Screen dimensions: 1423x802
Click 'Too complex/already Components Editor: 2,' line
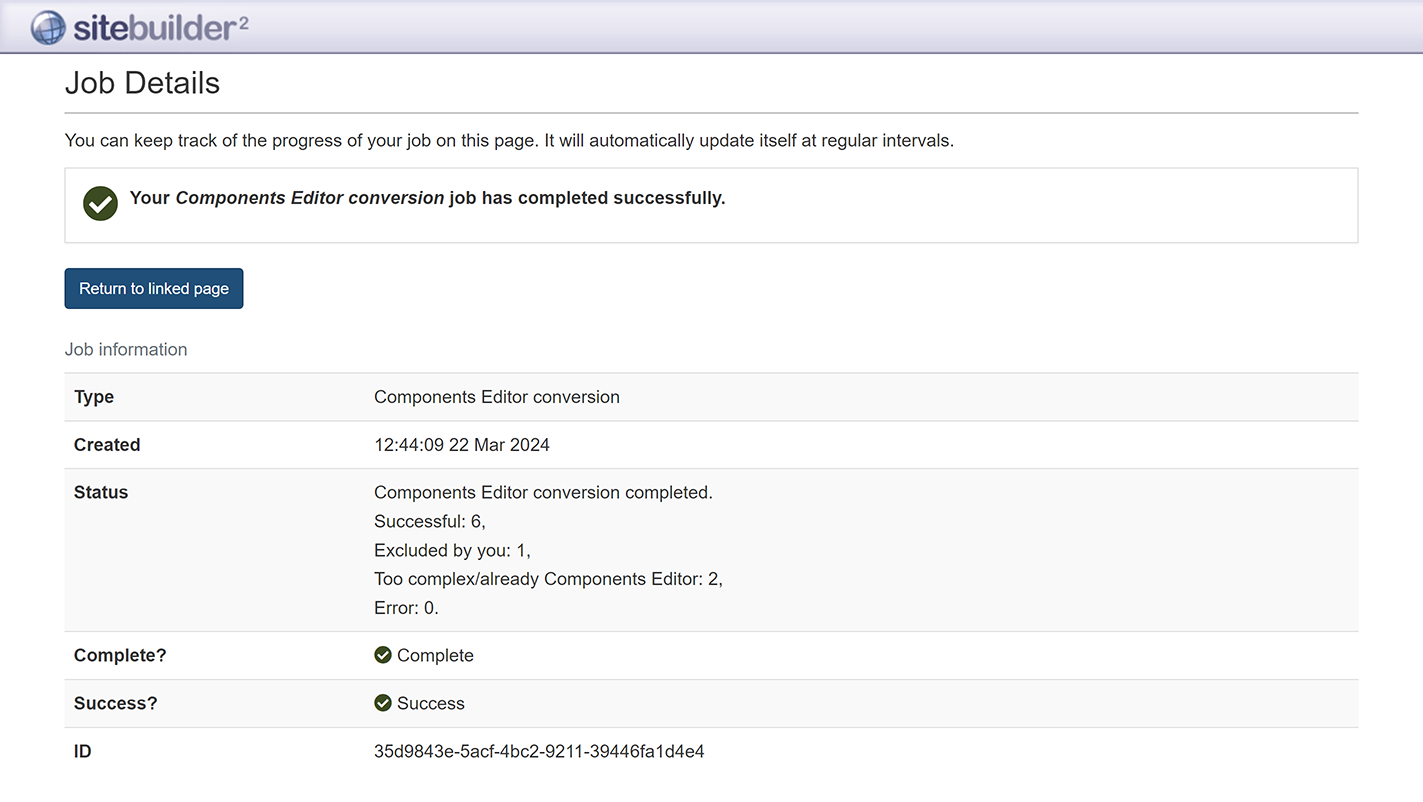pos(548,578)
